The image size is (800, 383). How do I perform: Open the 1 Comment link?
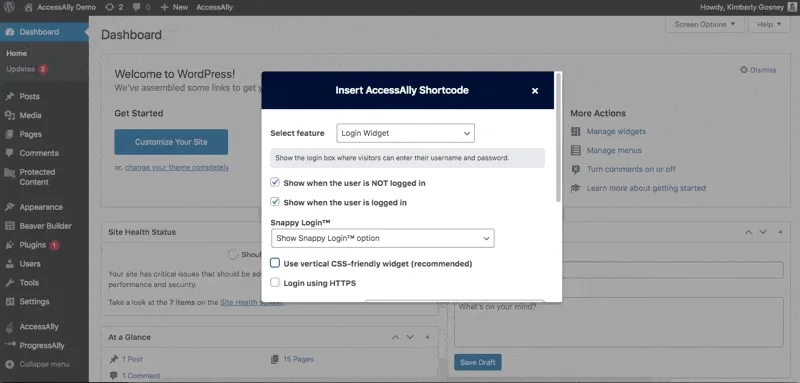[141, 376]
